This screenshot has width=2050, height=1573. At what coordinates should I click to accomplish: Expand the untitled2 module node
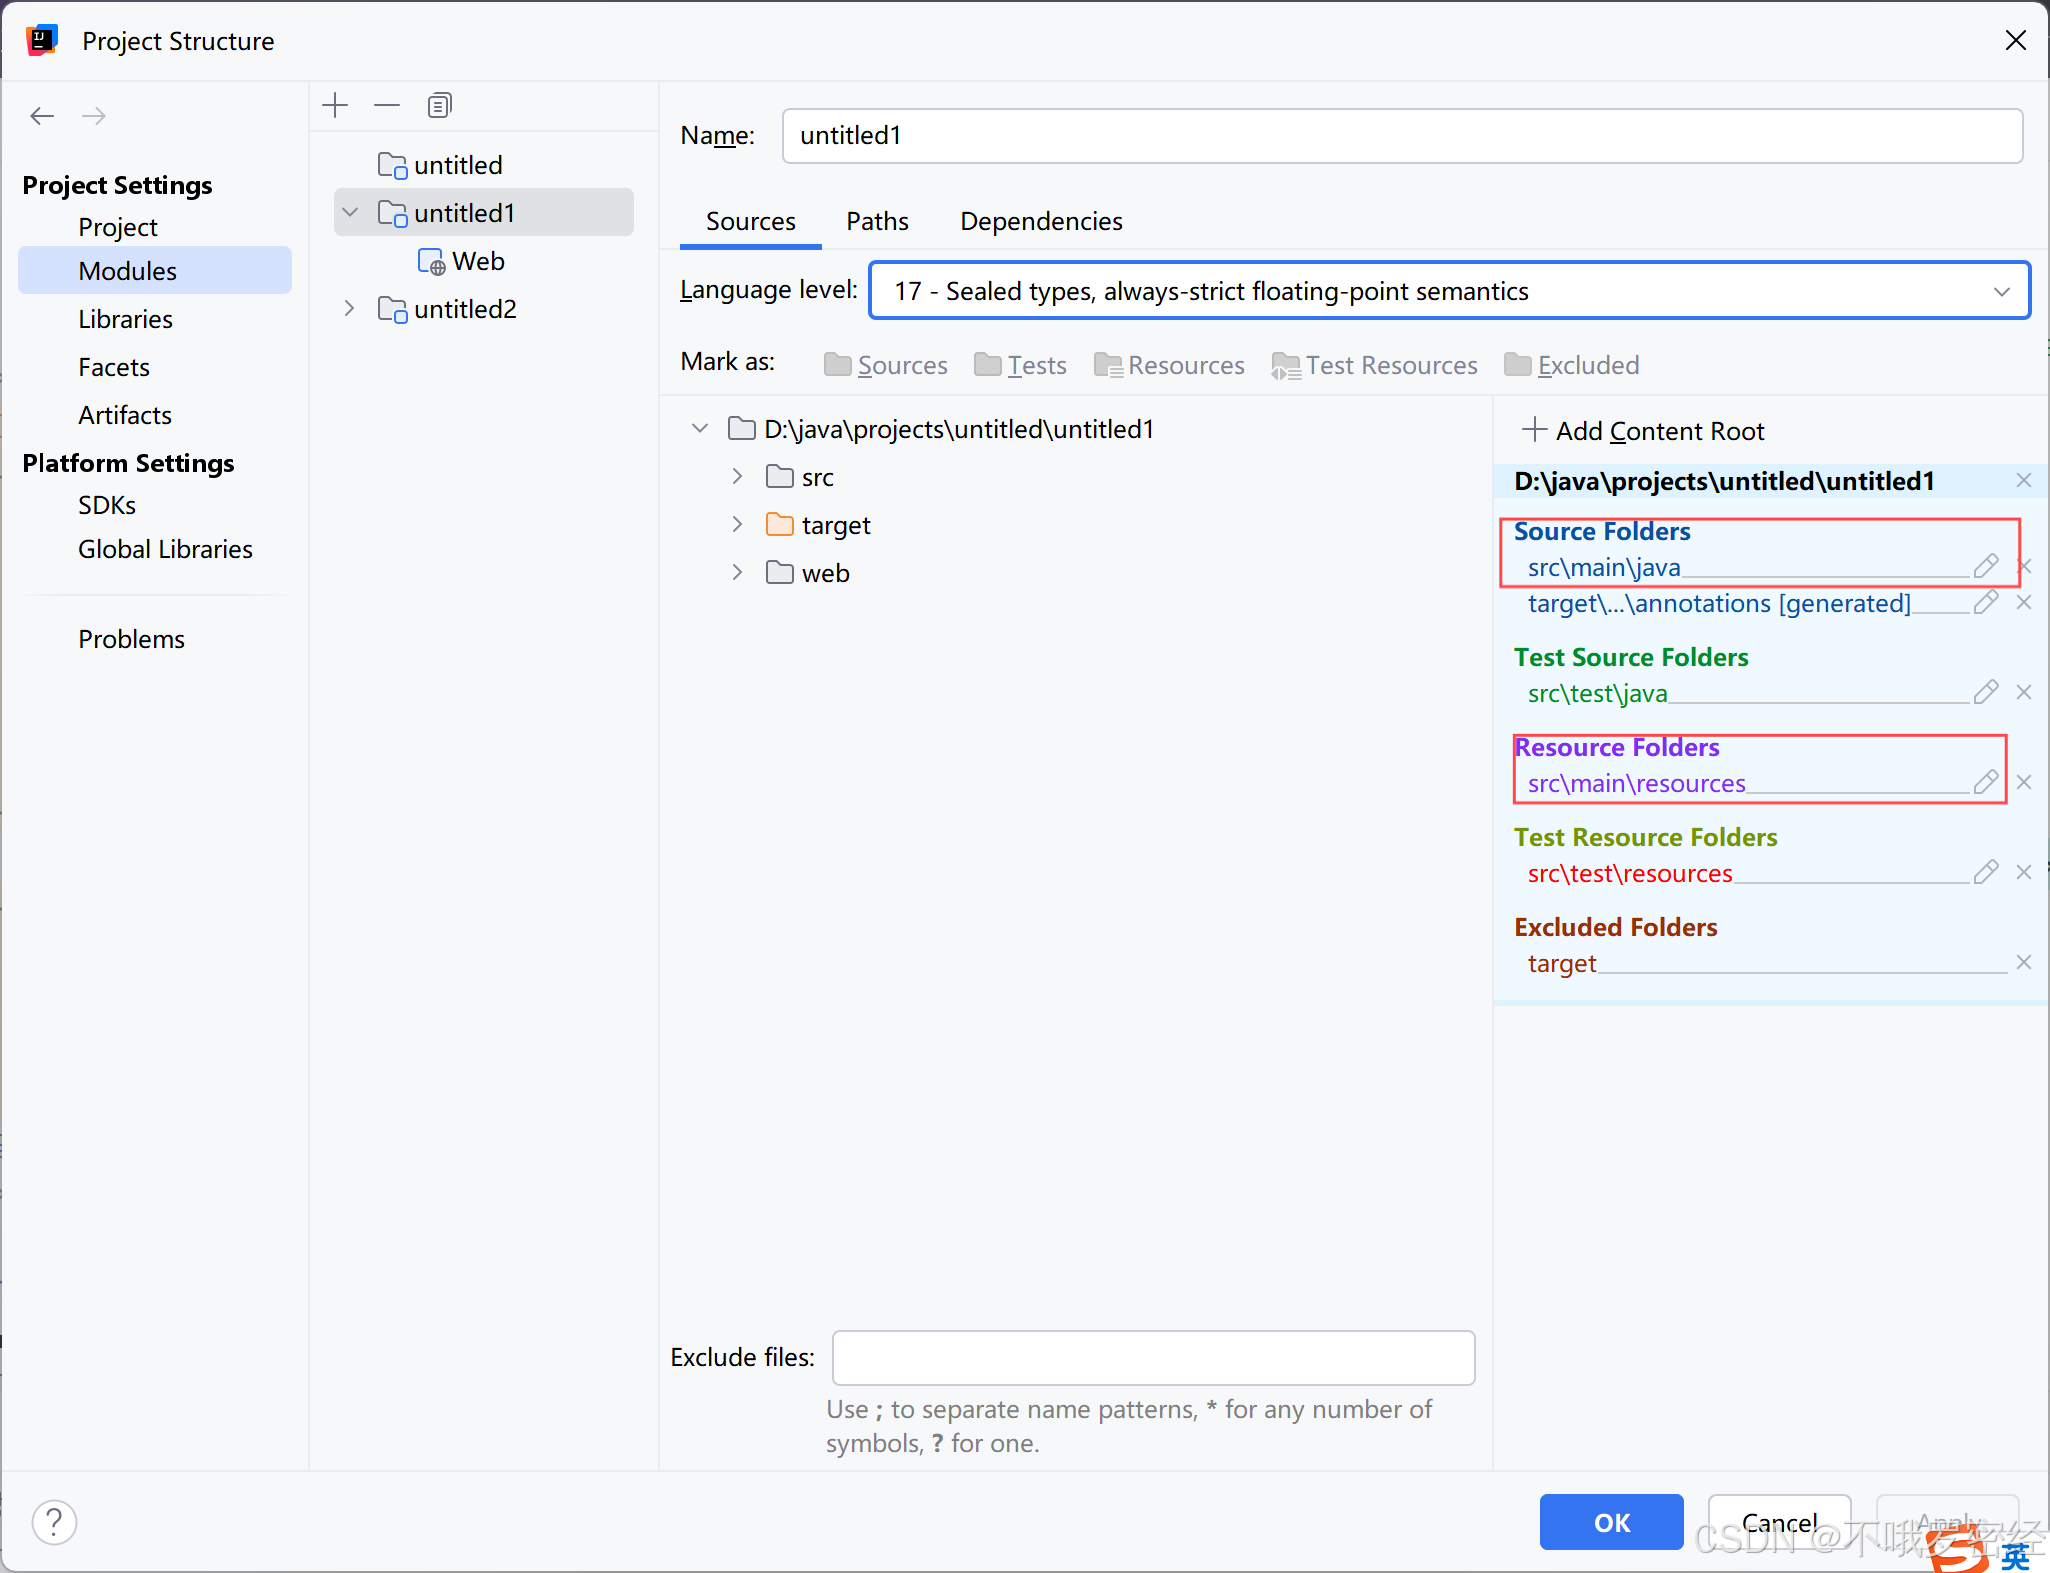pyautogui.click(x=349, y=309)
